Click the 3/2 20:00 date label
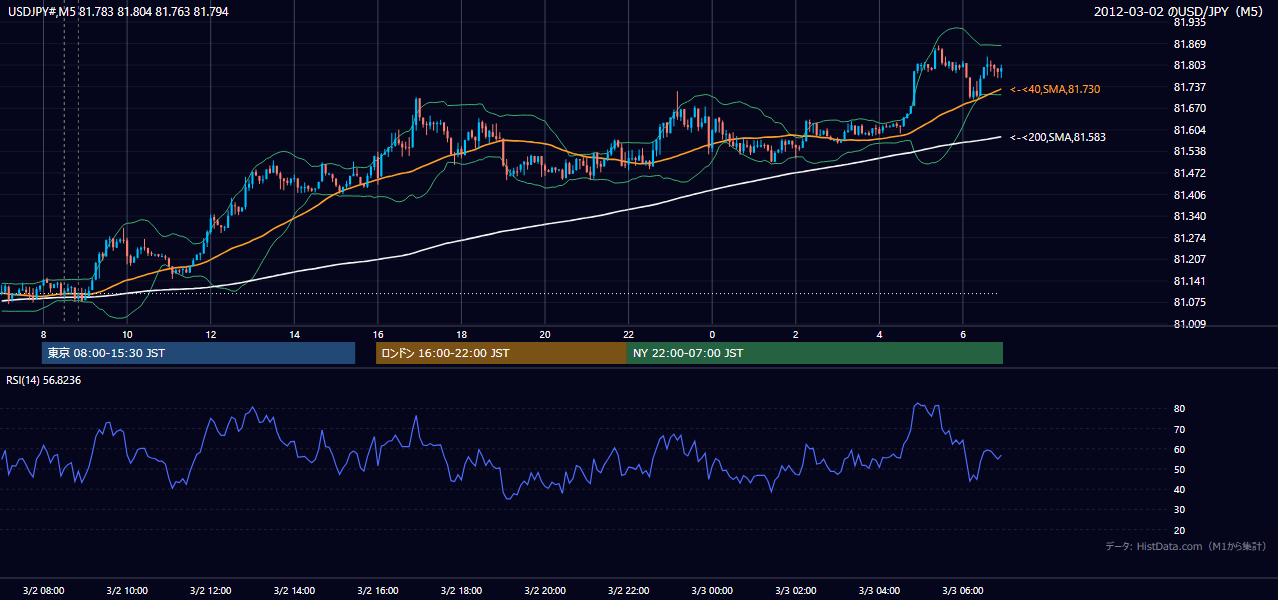 (x=545, y=591)
